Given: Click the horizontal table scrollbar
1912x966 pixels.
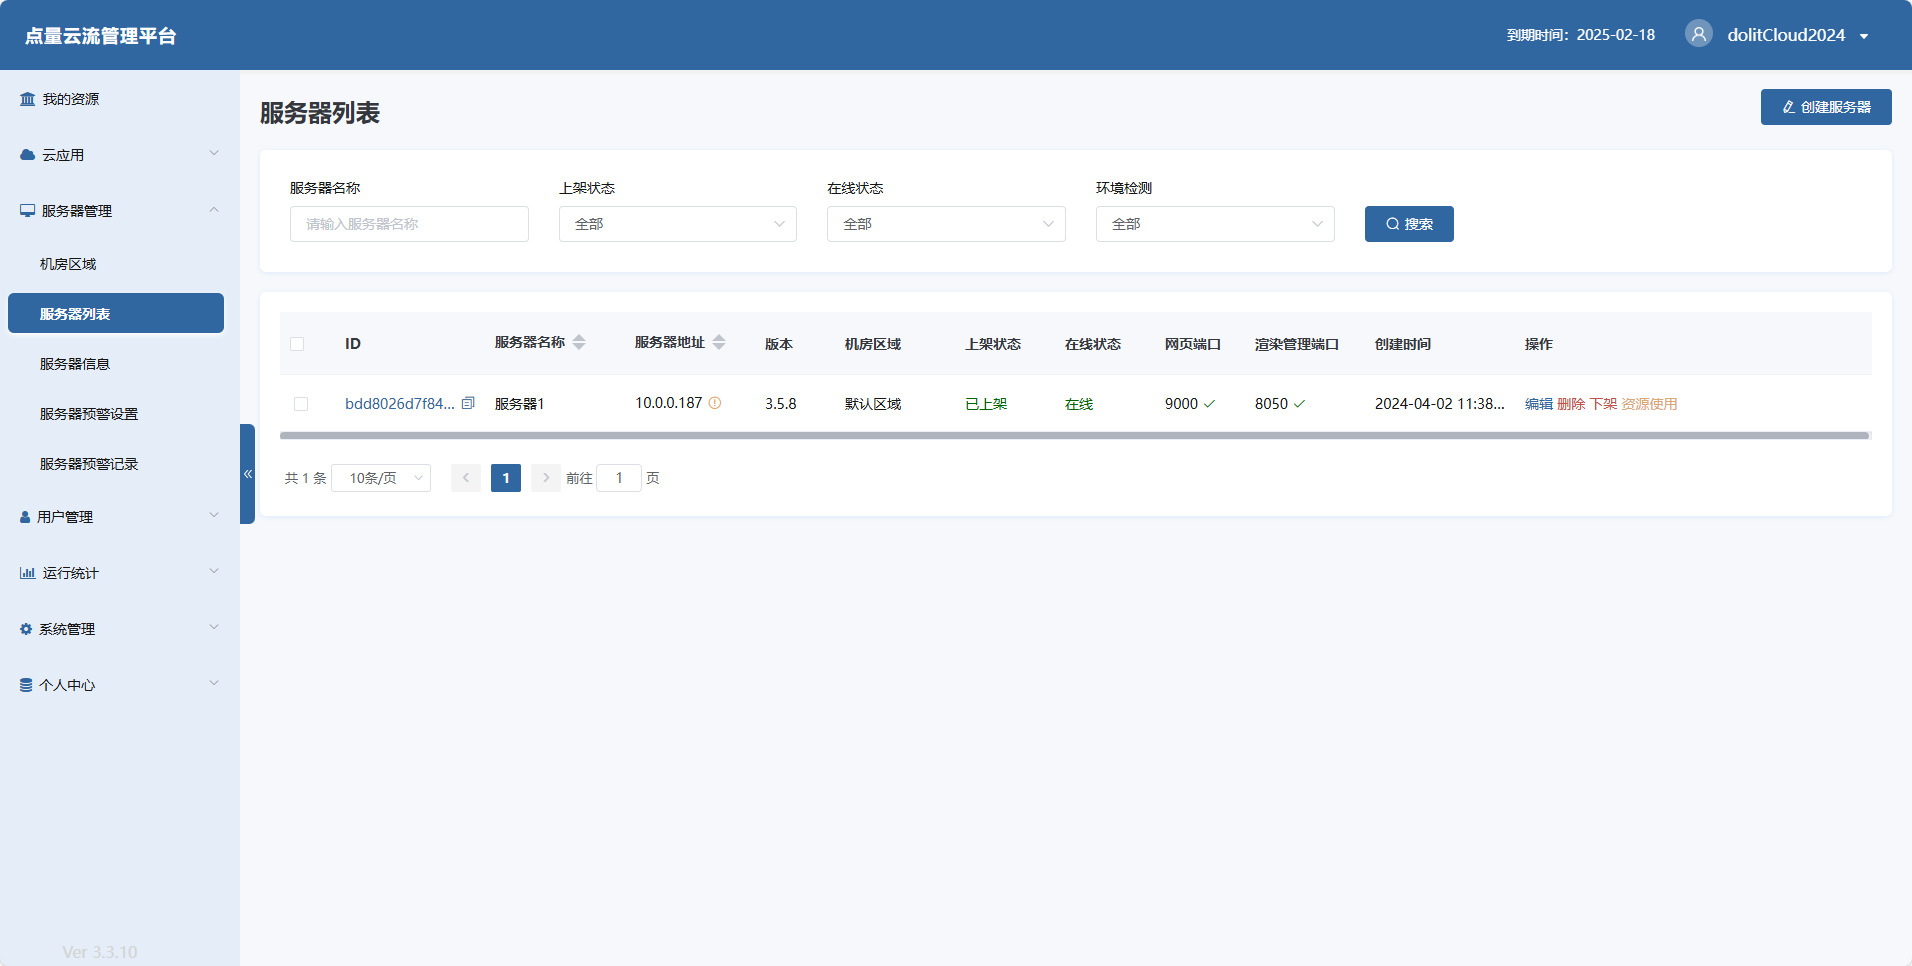Looking at the screenshot, I should pyautogui.click(x=1074, y=436).
